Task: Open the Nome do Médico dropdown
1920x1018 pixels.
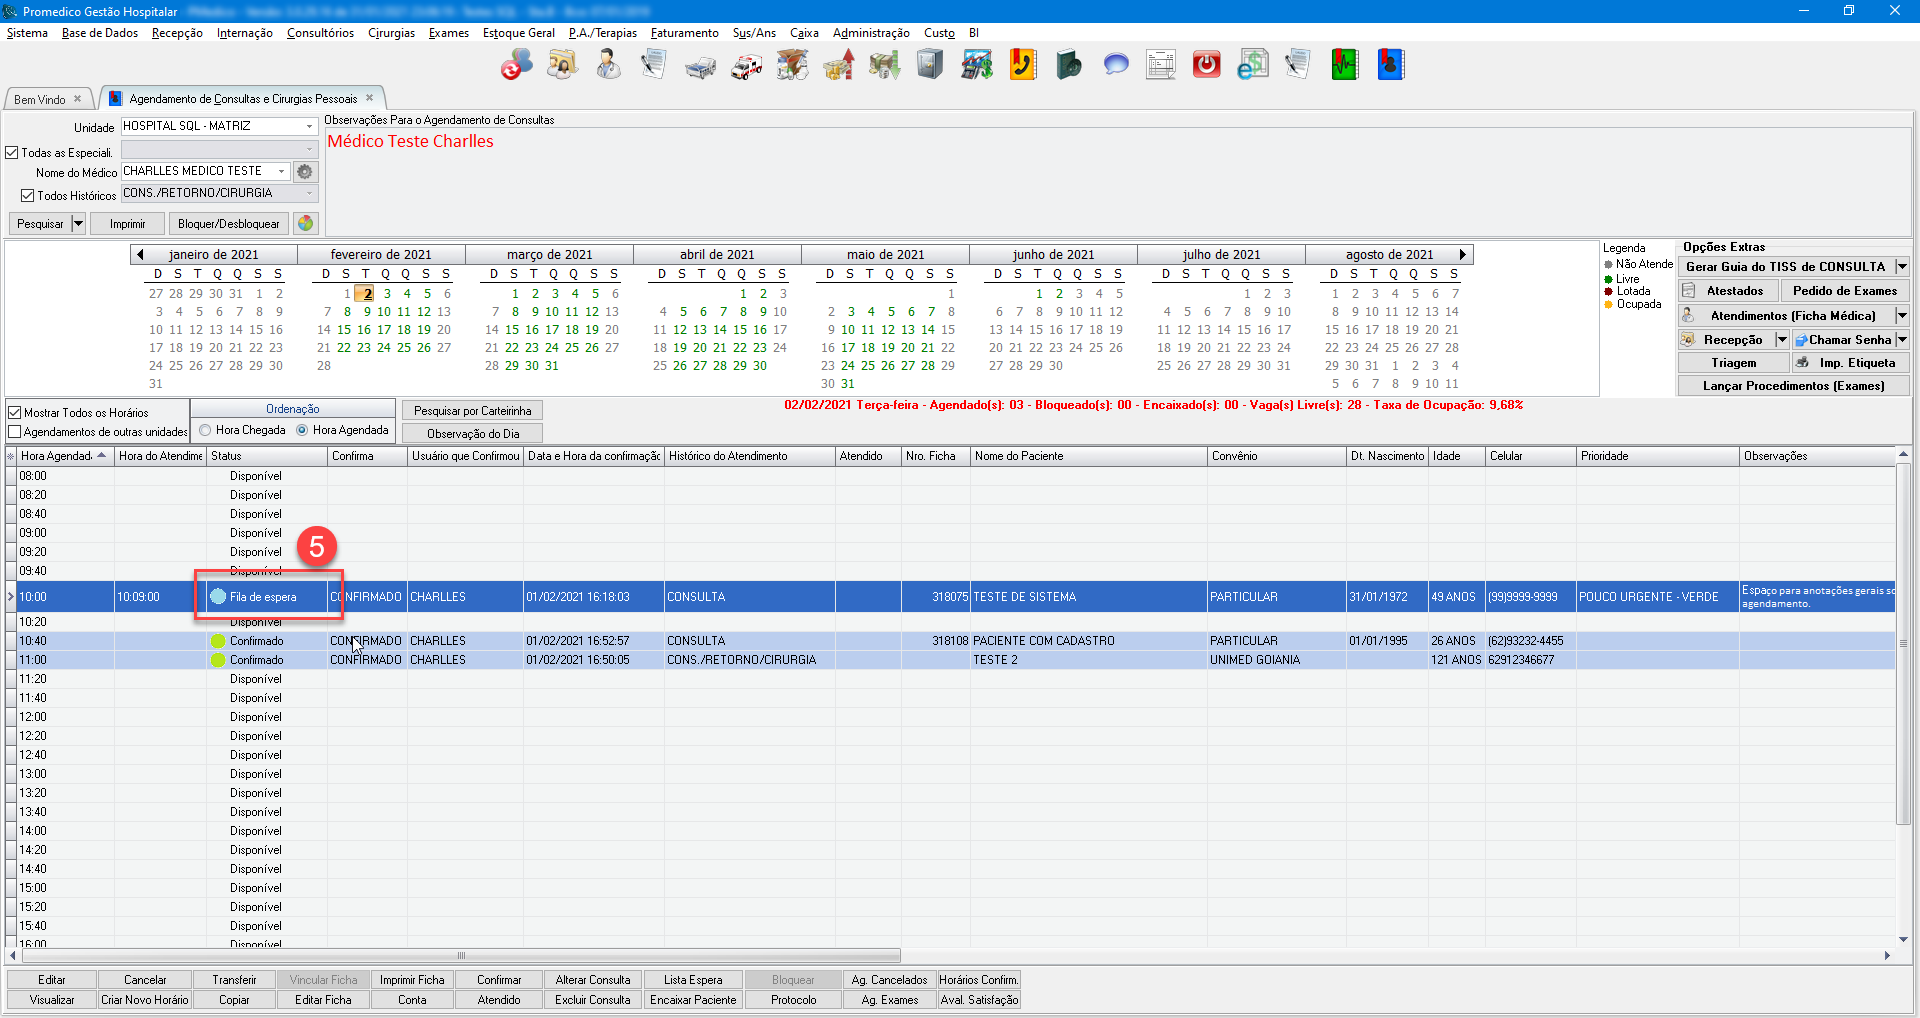Action: 281,172
